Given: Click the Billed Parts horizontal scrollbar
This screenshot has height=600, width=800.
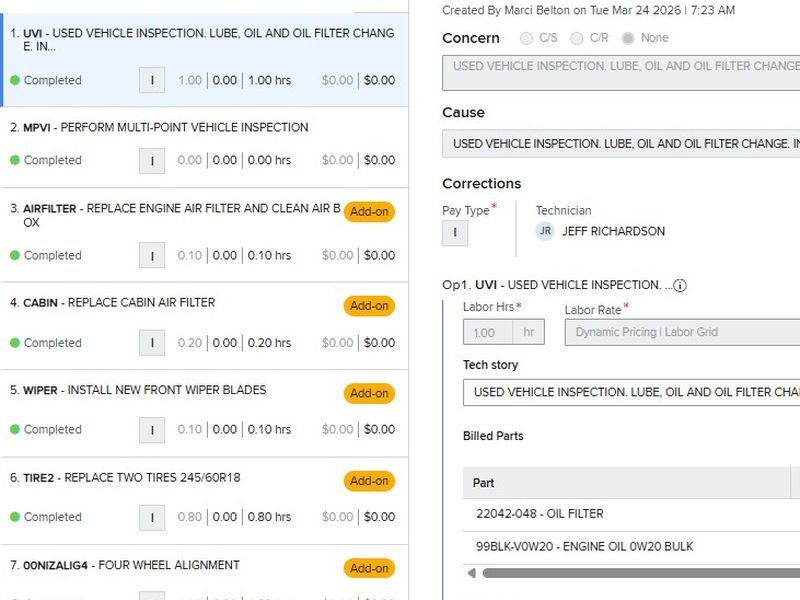Looking at the screenshot, I should (x=640, y=573).
